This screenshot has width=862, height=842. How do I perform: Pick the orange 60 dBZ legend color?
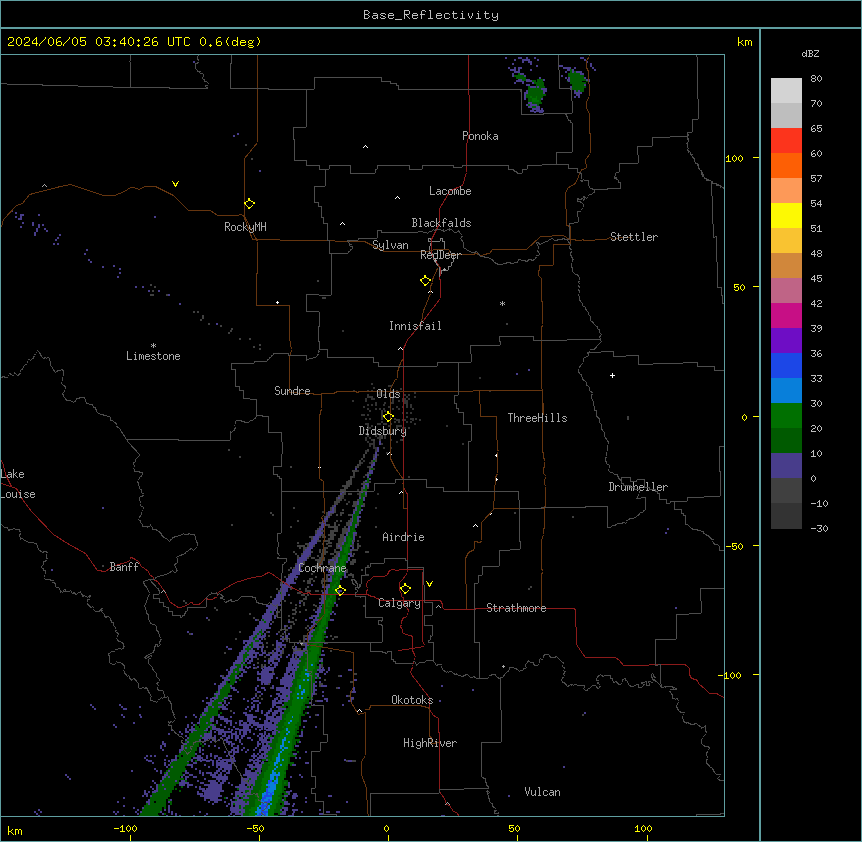click(x=786, y=165)
